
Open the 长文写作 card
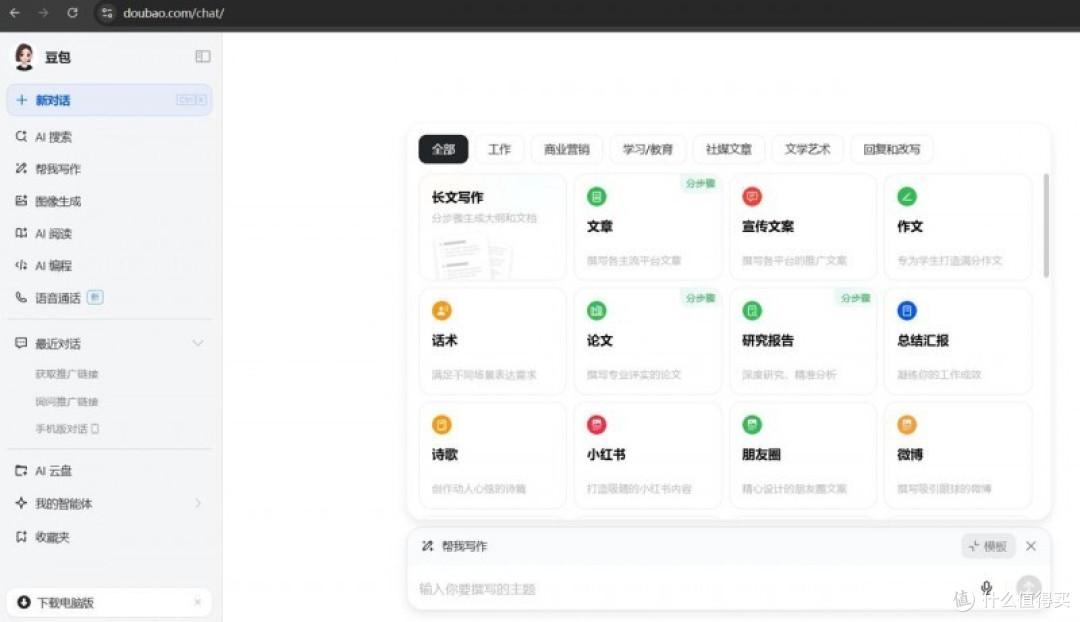(492, 227)
